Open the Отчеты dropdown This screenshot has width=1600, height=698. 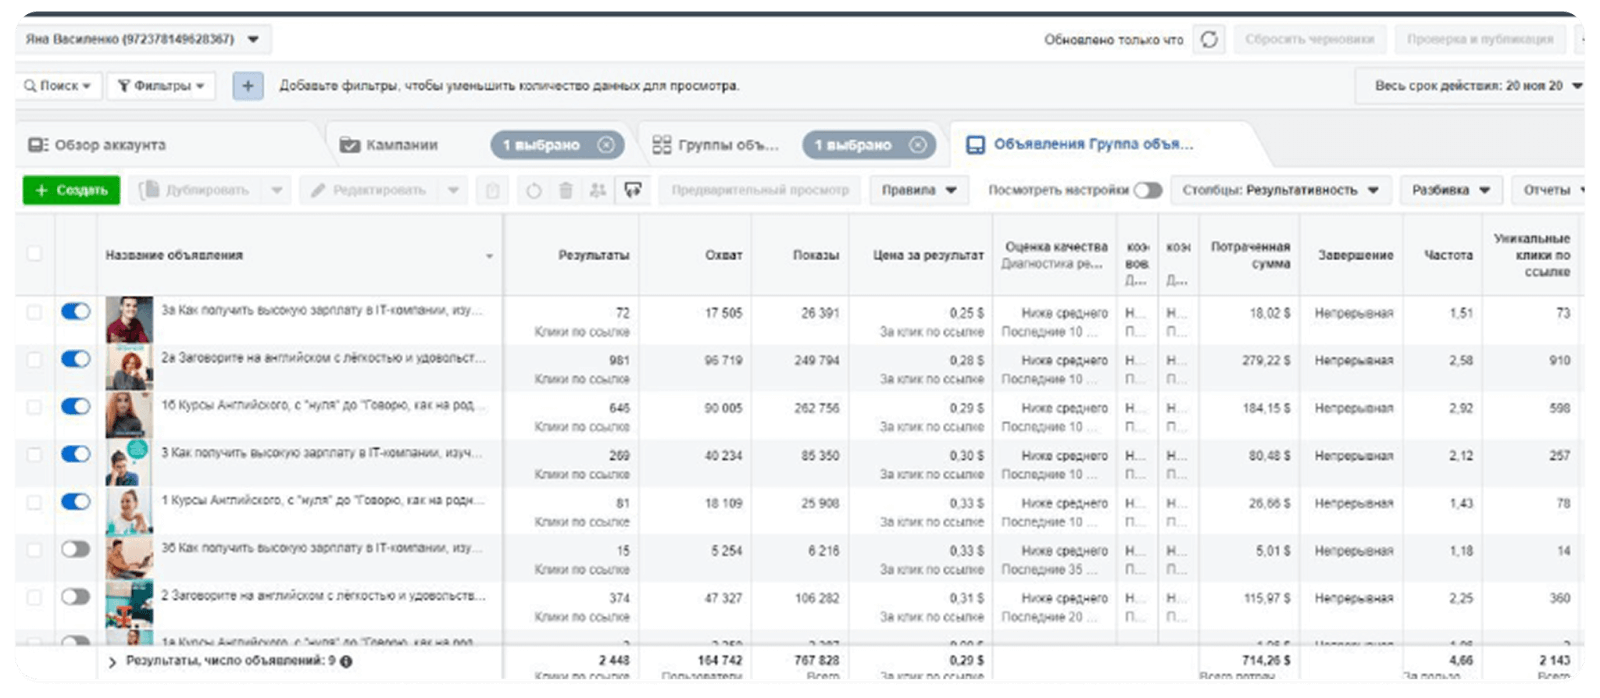[x=1548, y=190]
